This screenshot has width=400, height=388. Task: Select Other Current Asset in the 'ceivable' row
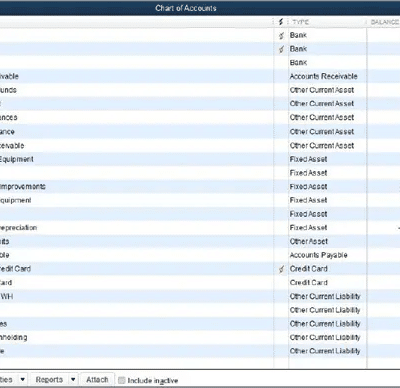322,146
